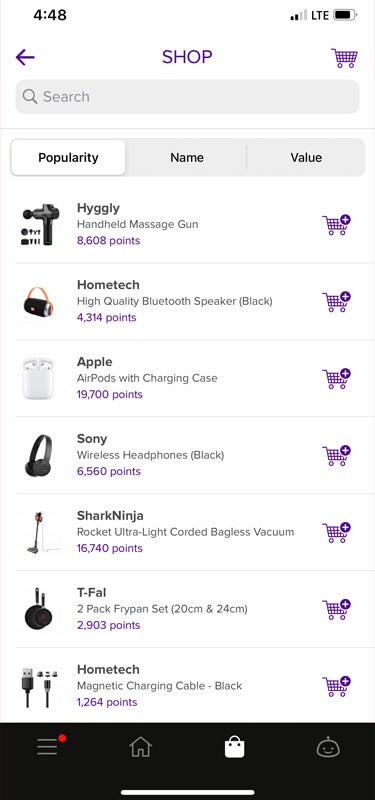Open the profile face icon
The image size is (375, 800).
328,748
